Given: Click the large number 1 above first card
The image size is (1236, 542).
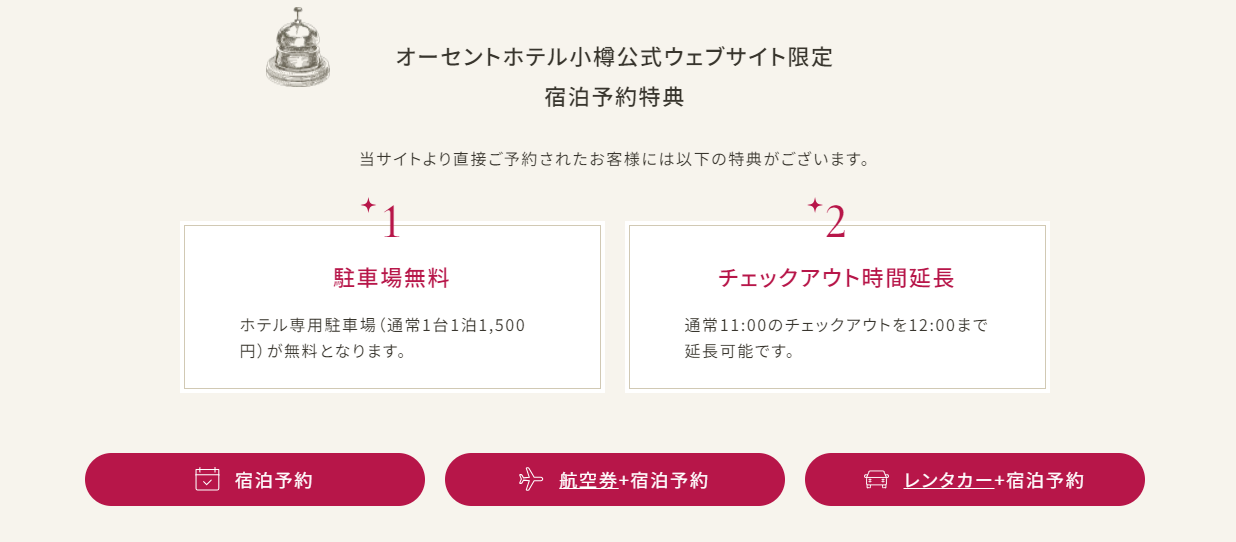Looking at the screenshot, I should point(391,223).
